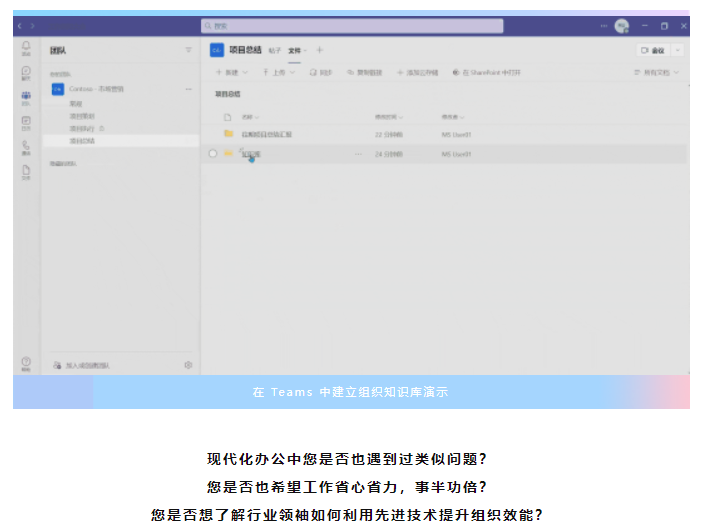Switch to the Posts (帖子) tab
The width and height of the screenshot is (707, 530).
pyautogui.click(x=275, y=51)
